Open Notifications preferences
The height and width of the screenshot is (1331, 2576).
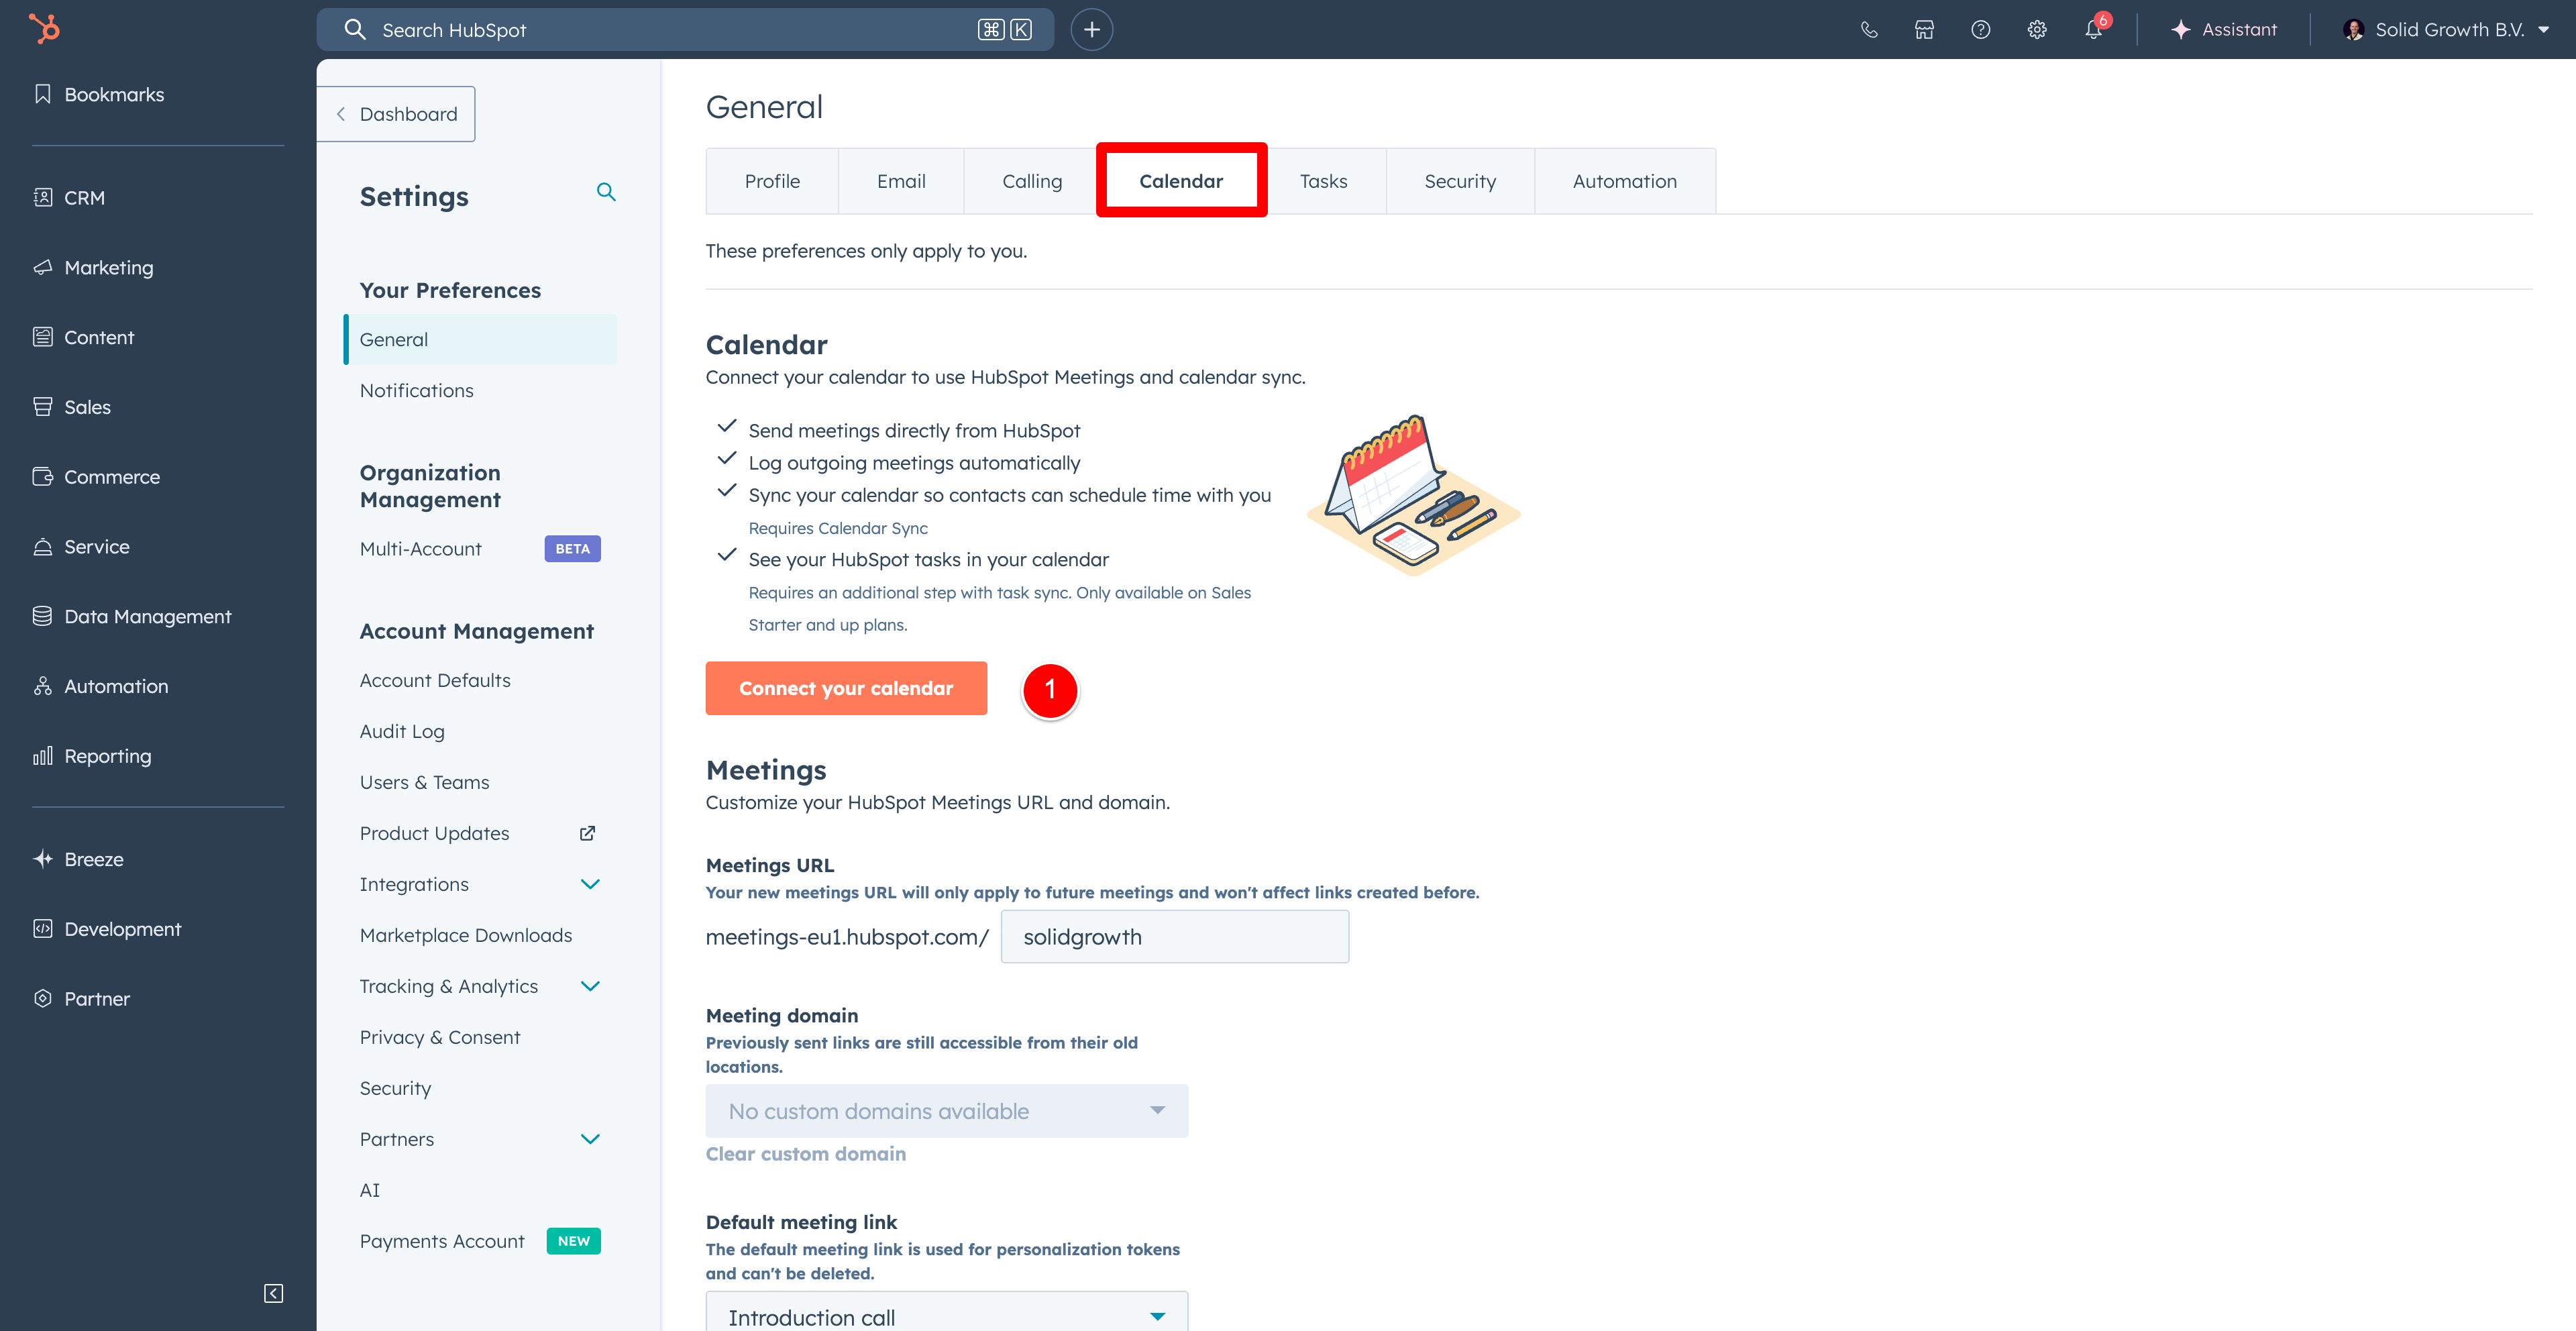(x=416, y=390)
